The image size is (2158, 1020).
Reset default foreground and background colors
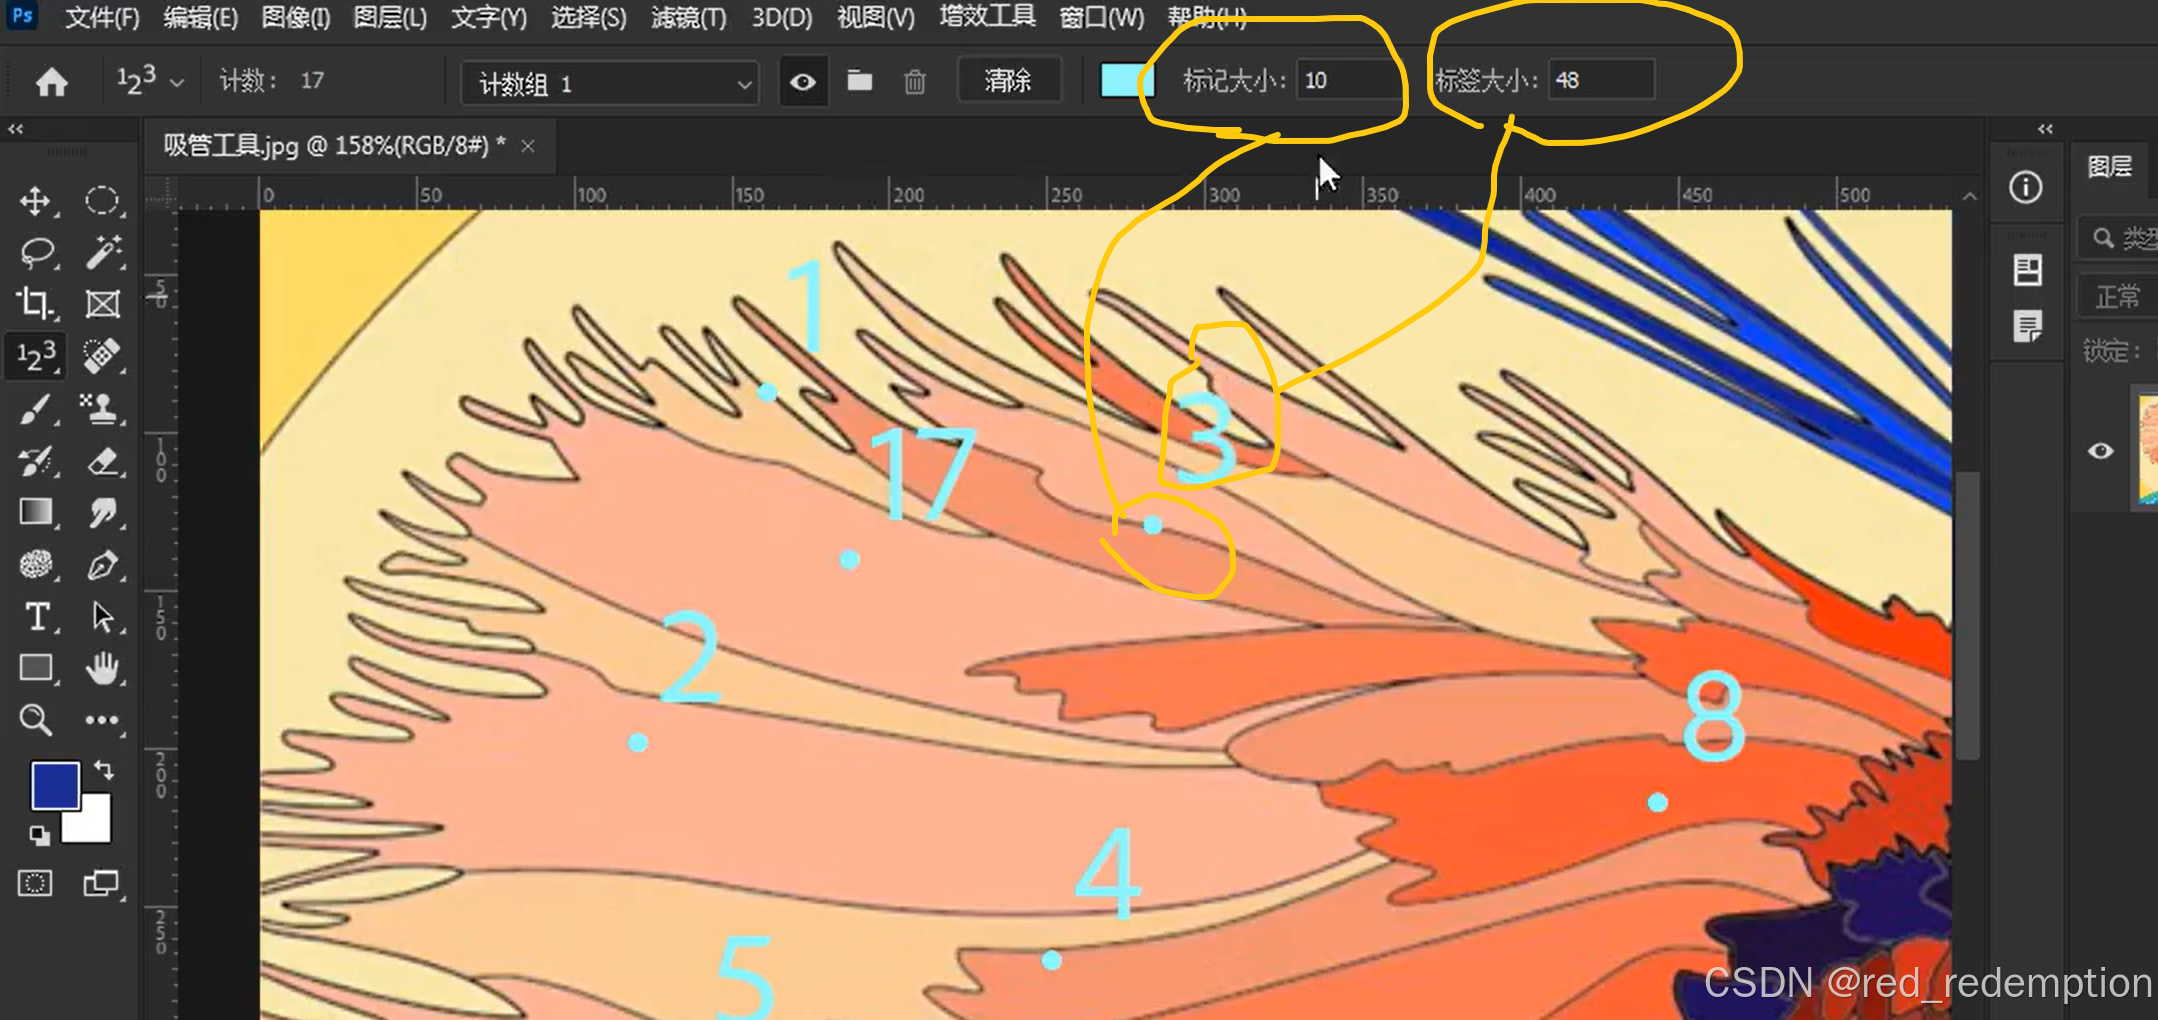point(39,836)
